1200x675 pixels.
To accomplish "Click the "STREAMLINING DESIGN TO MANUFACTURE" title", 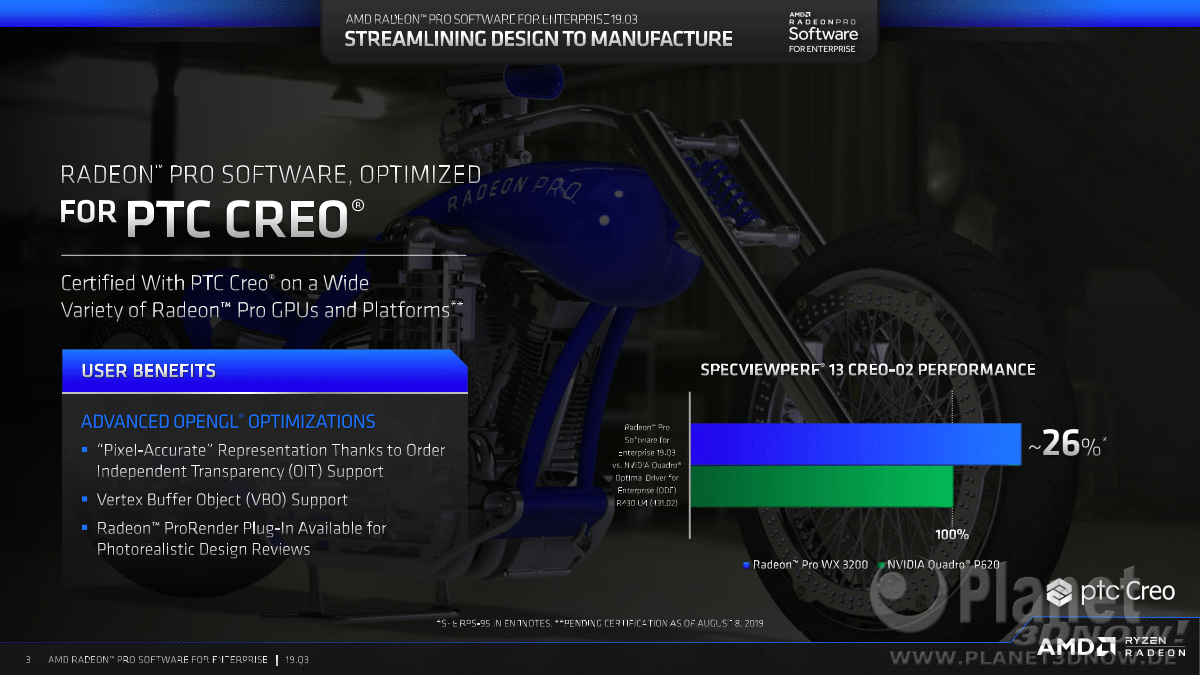I will pos(538,39).
